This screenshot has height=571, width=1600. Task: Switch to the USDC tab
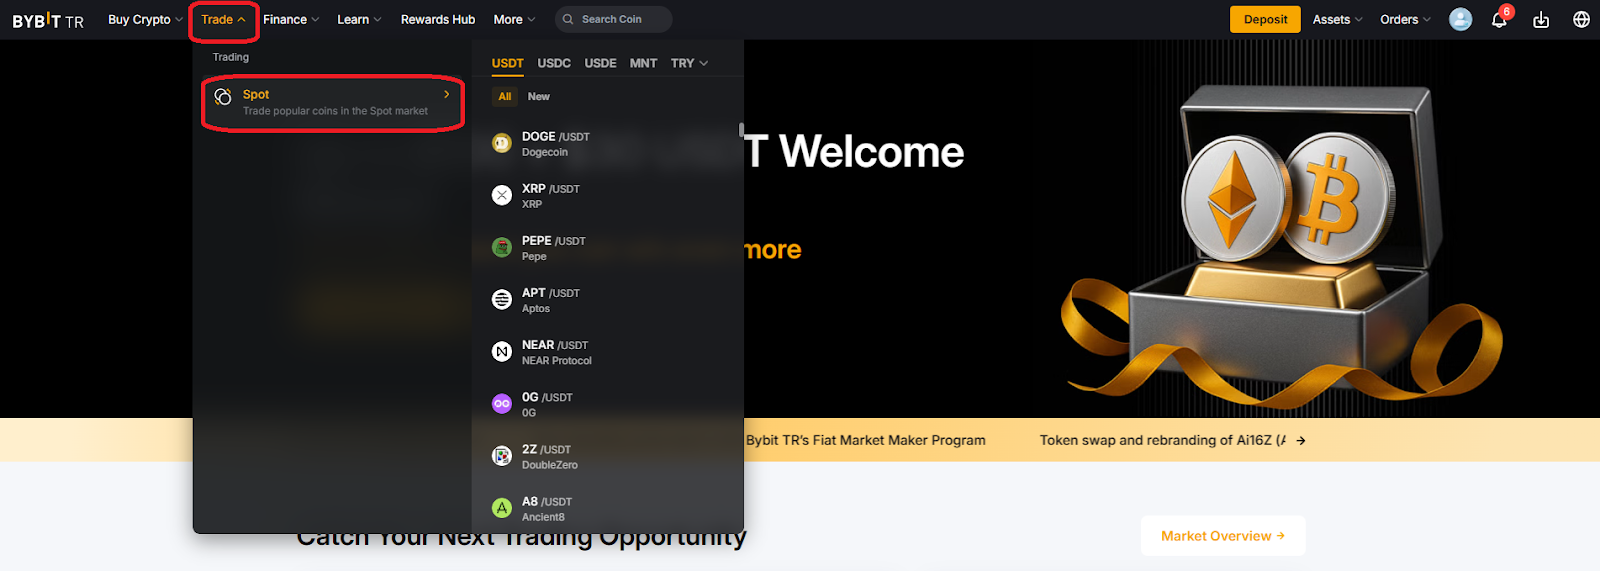point(554,63)
